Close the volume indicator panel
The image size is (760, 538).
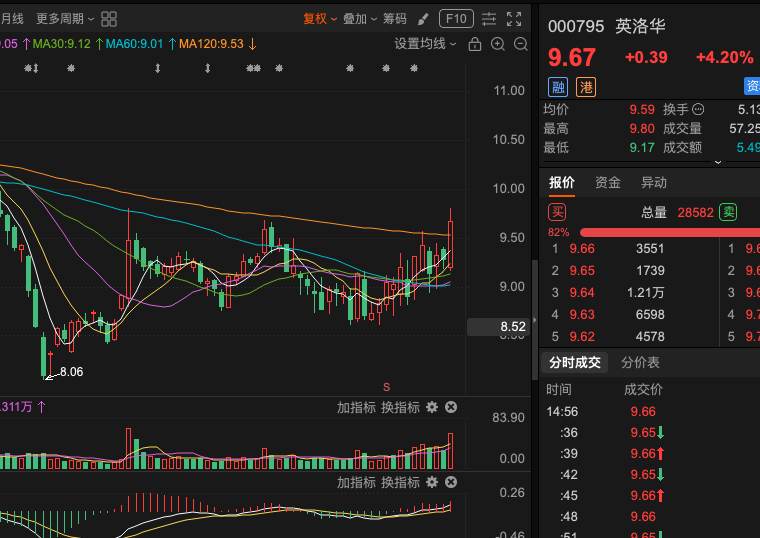451,407
